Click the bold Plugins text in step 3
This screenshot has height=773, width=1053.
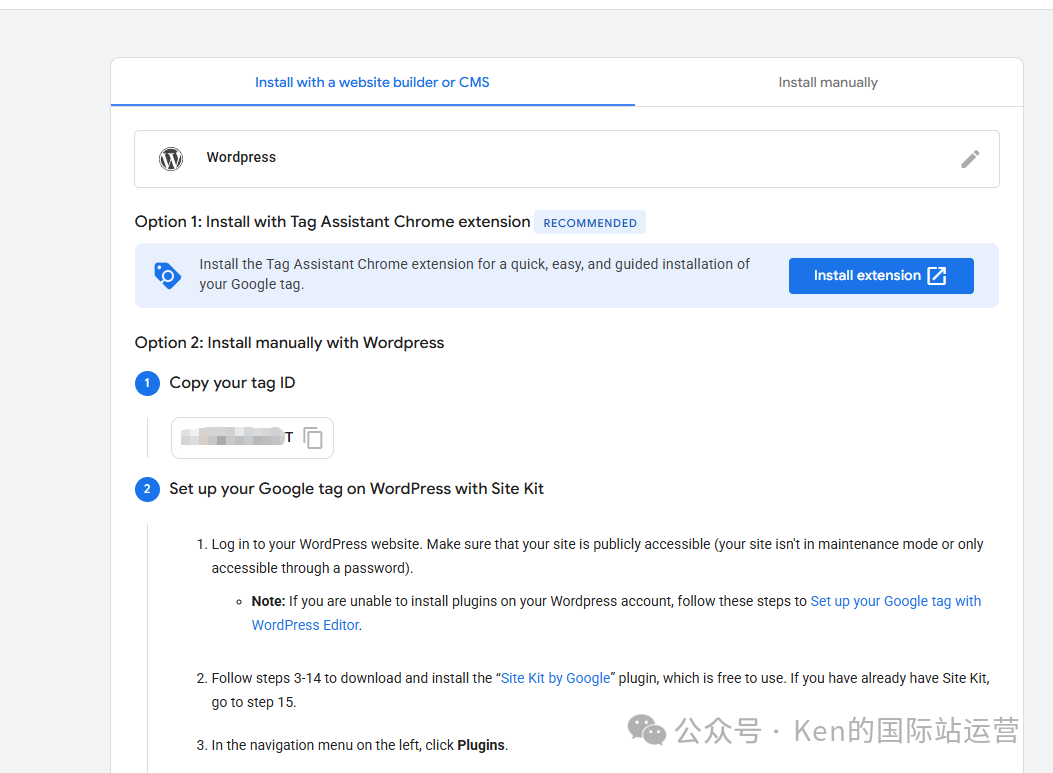click(481, 745)
